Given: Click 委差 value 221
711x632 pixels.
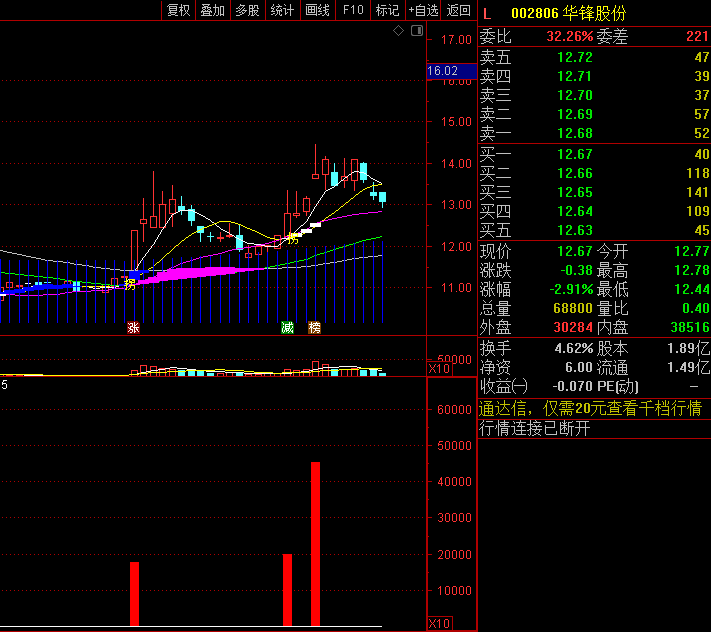Looking at the screenshot, I should pos(697,37).
